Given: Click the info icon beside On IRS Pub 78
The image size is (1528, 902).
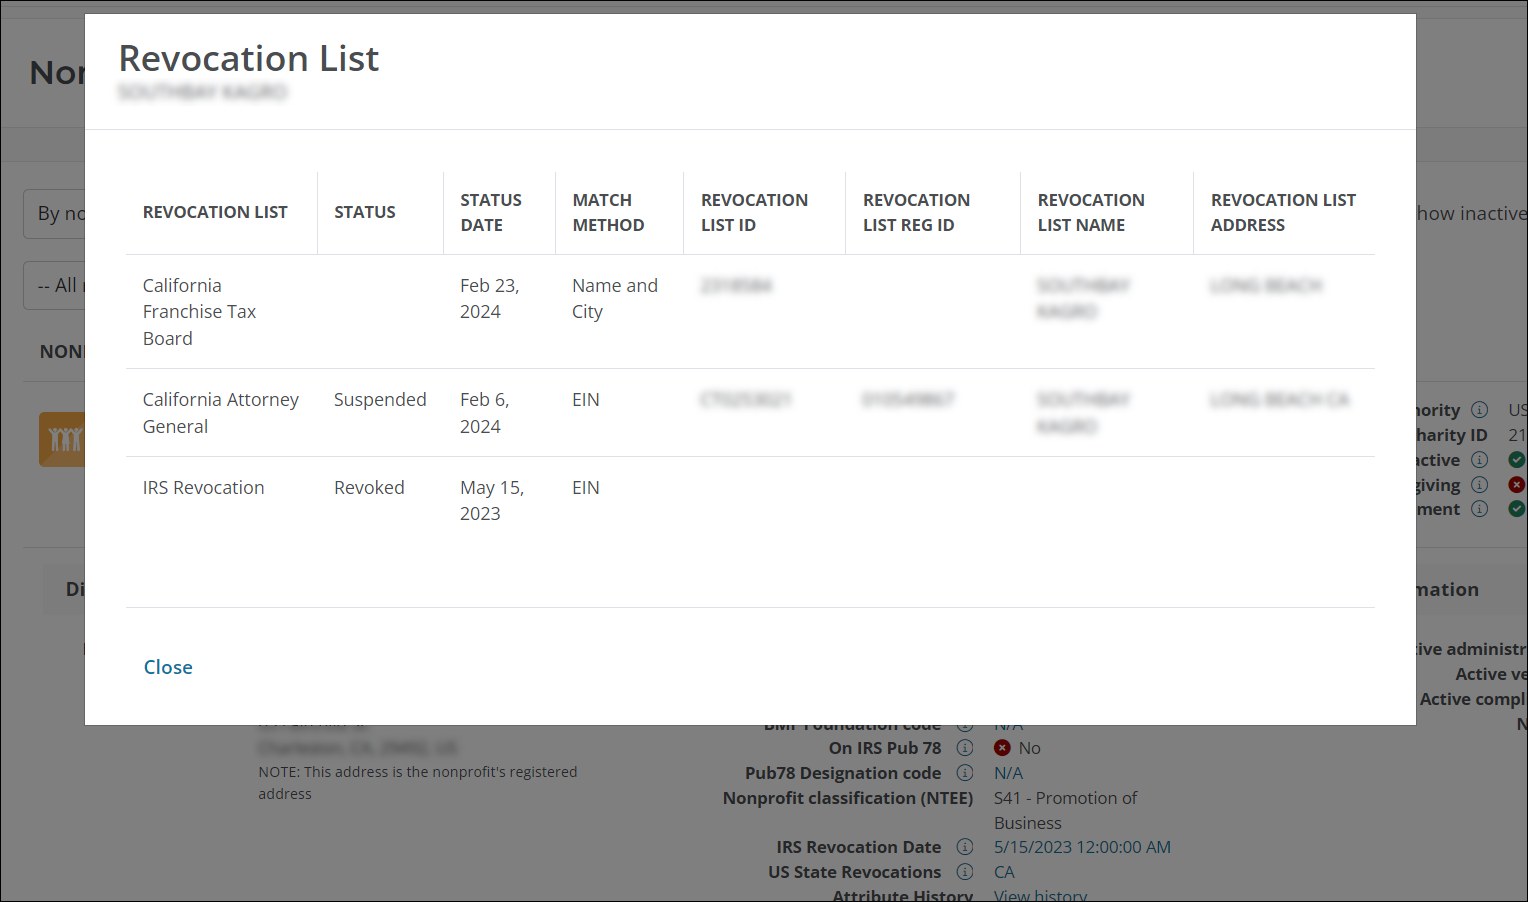Looking at the screenshot, I should click(x=965, y=748).
